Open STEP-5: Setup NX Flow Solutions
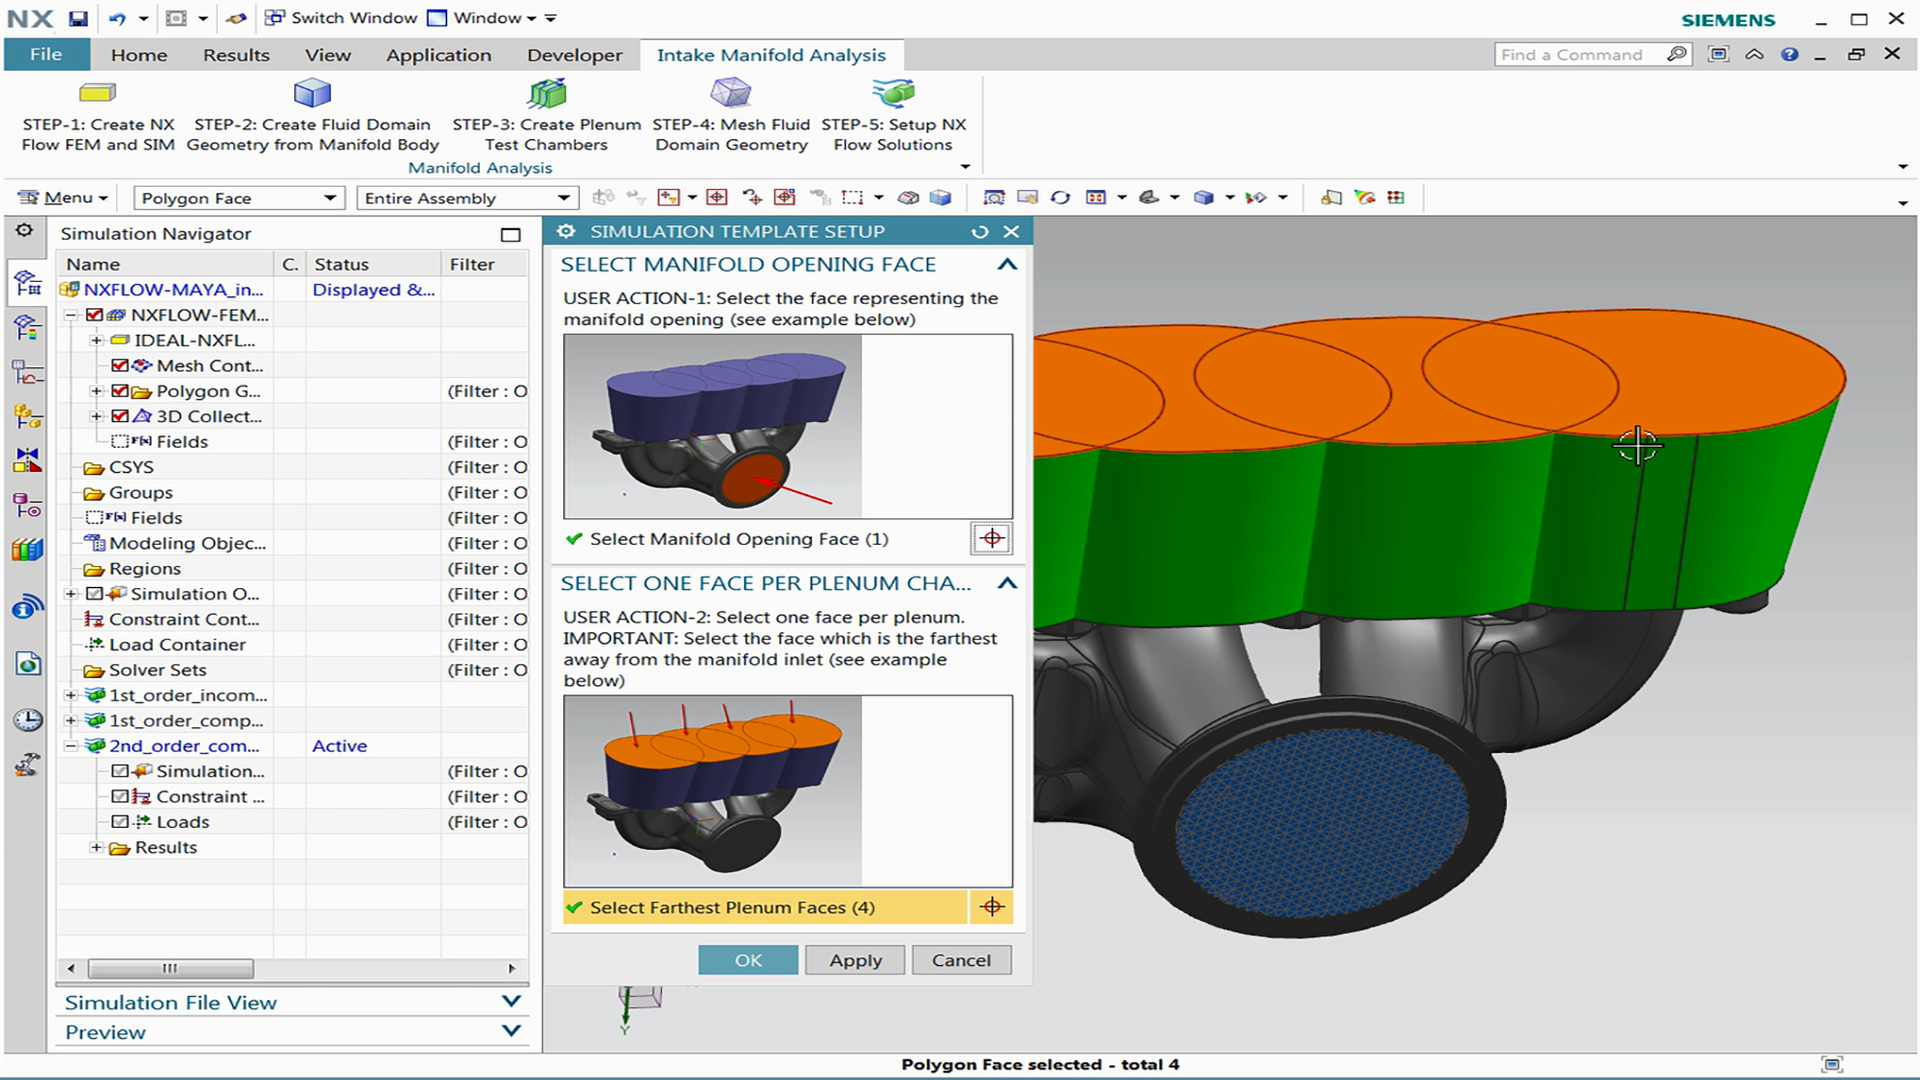 click(893, 113)
